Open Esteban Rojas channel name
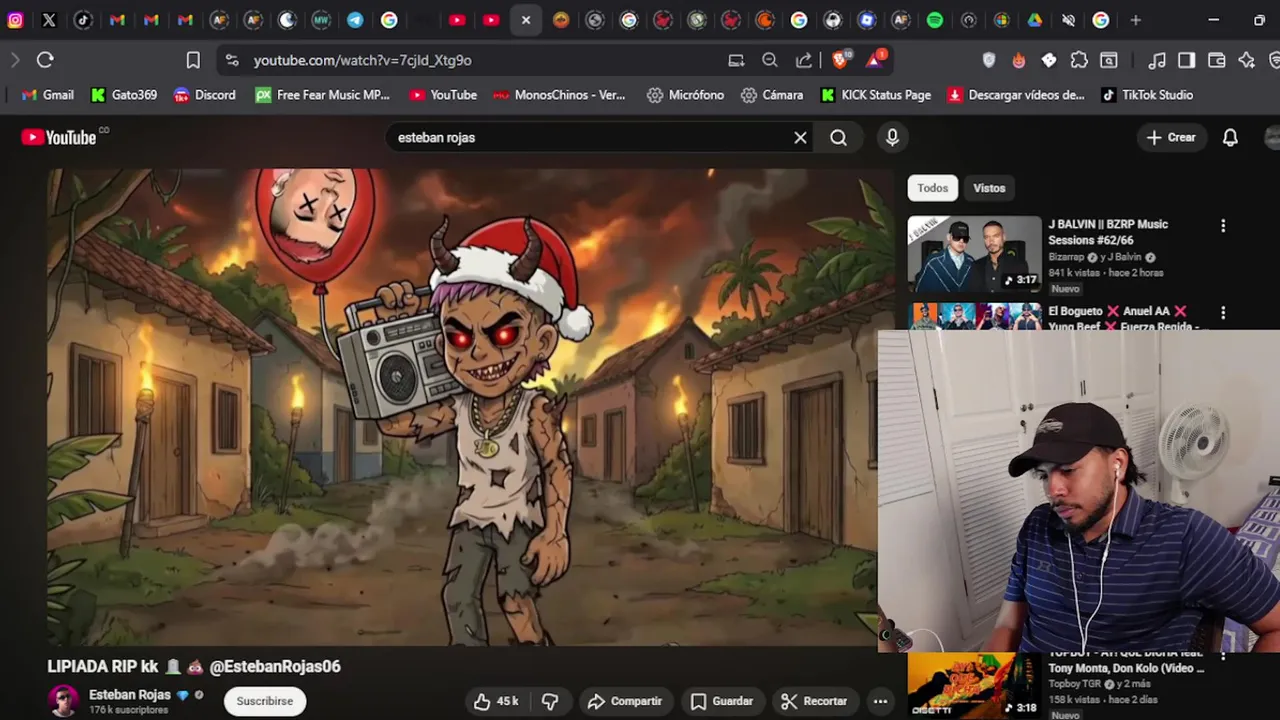Image resolution: width=1280 pixels, height=720 pixels. point(130,695)
